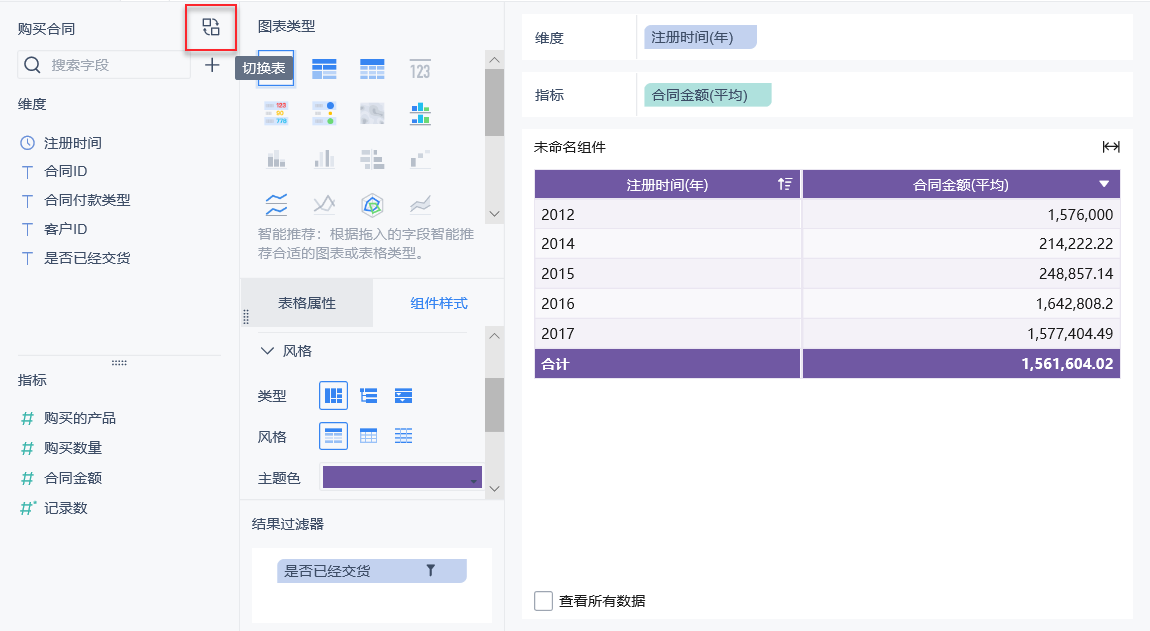Click the plus icon beside the field search
The width and height of the screenshot is (1150, 631).
click(x=212, y=65)
